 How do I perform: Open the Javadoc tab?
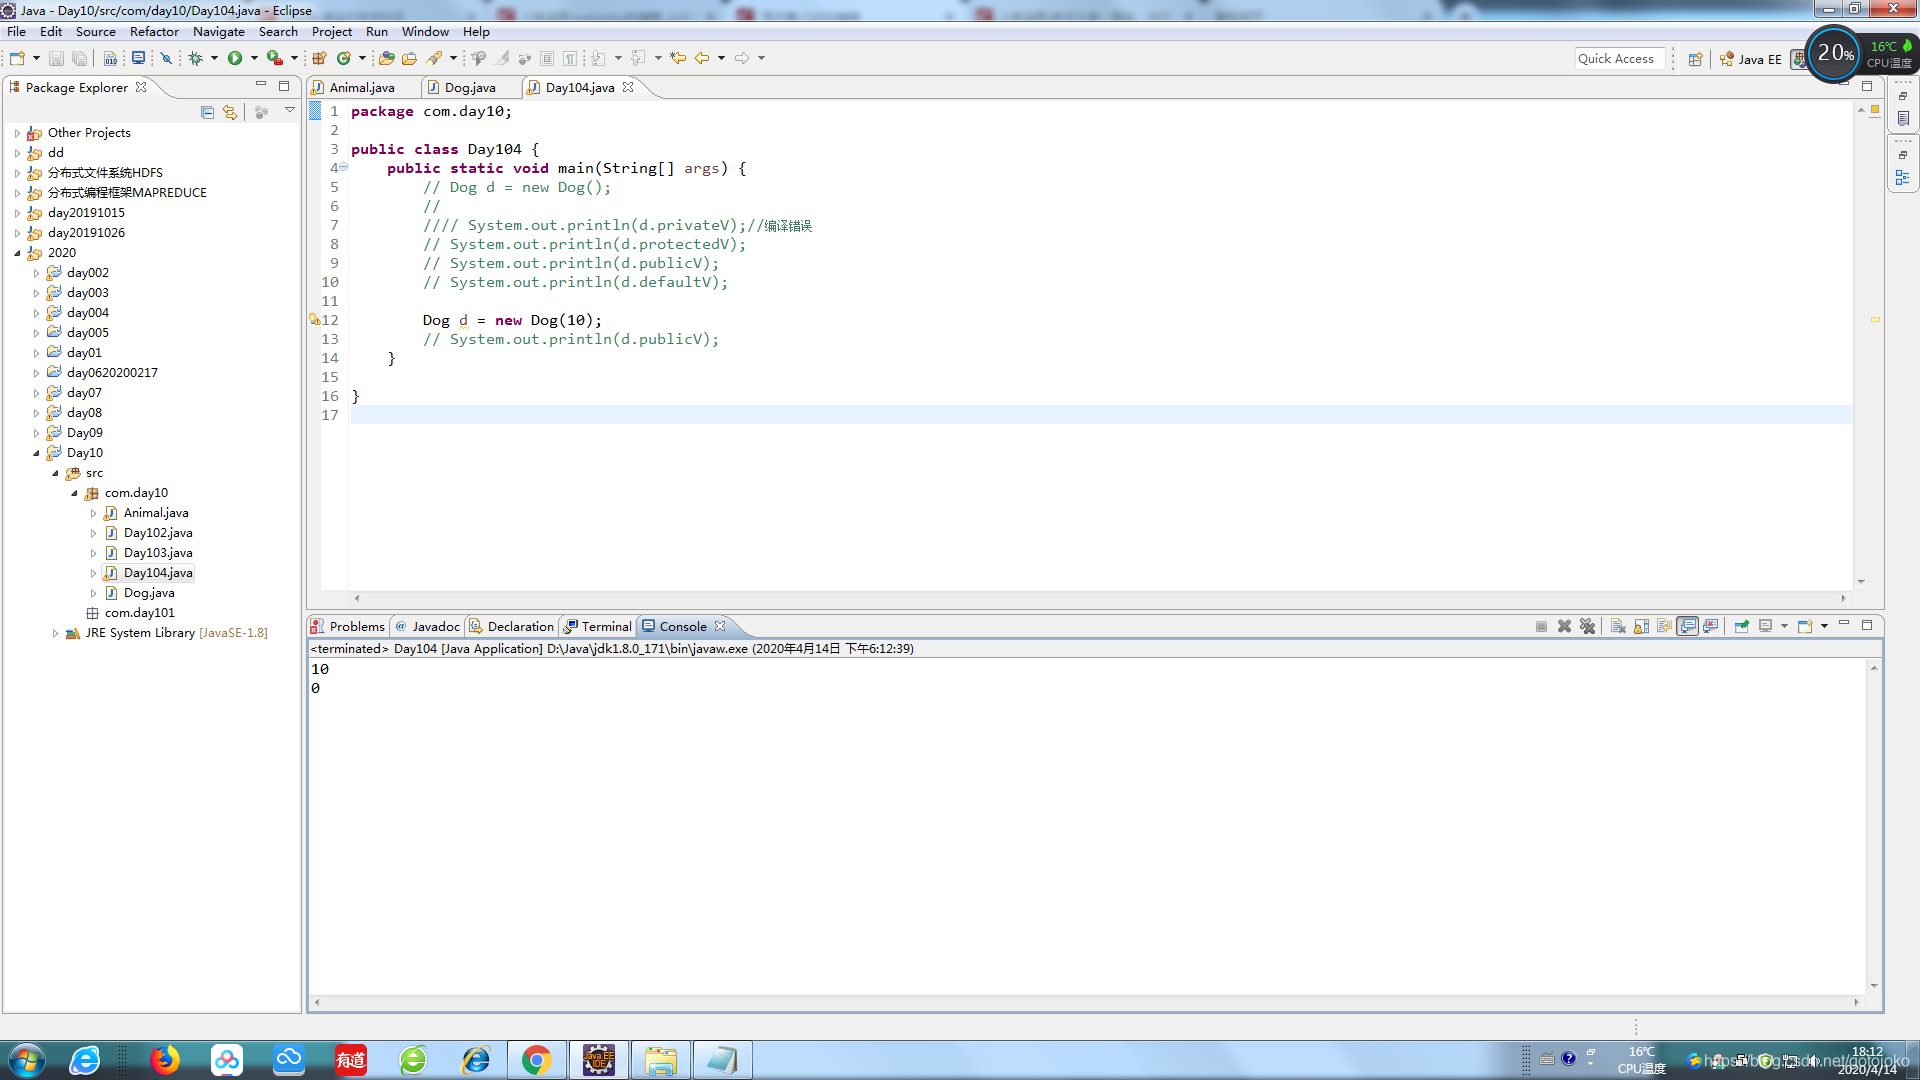428,626
